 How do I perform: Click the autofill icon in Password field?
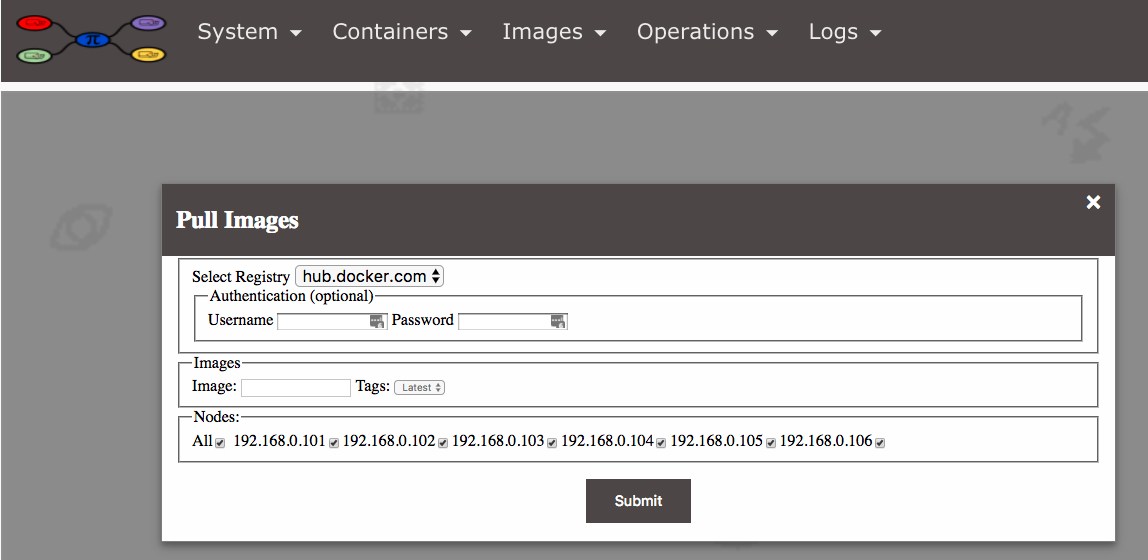click(x=557, y=321)
